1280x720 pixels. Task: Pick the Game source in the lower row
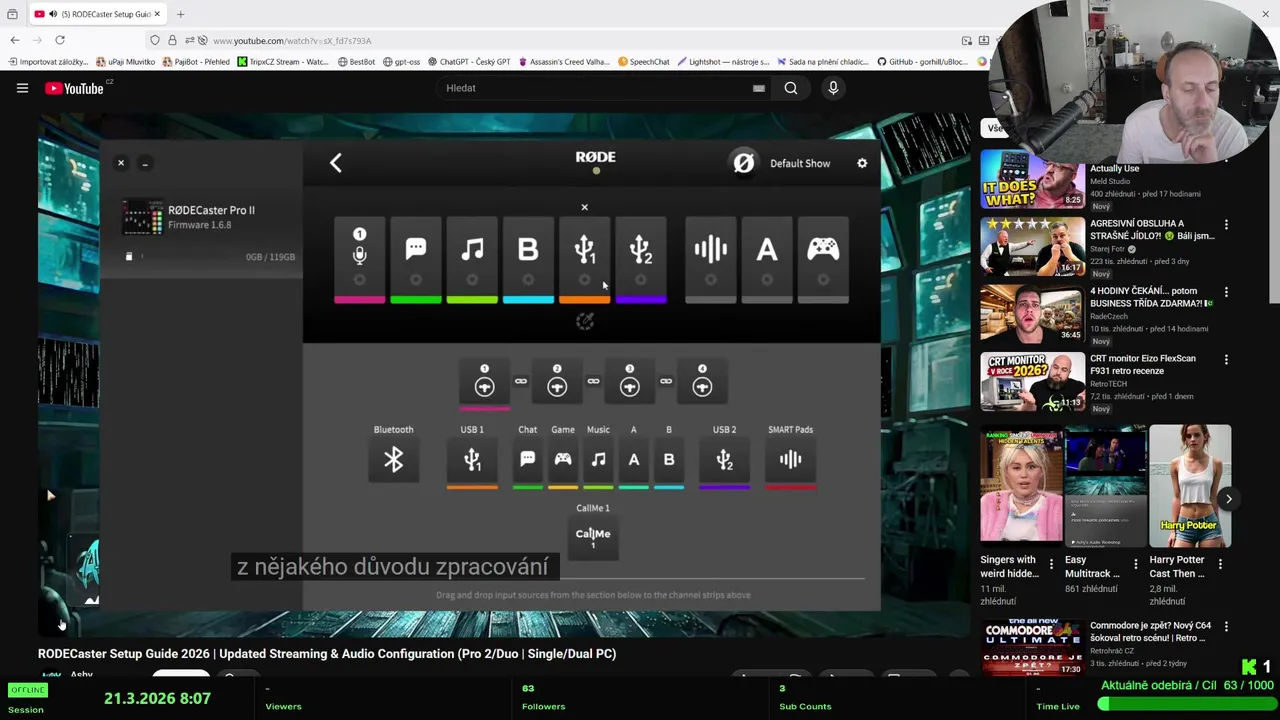click(x=563, y=461)
